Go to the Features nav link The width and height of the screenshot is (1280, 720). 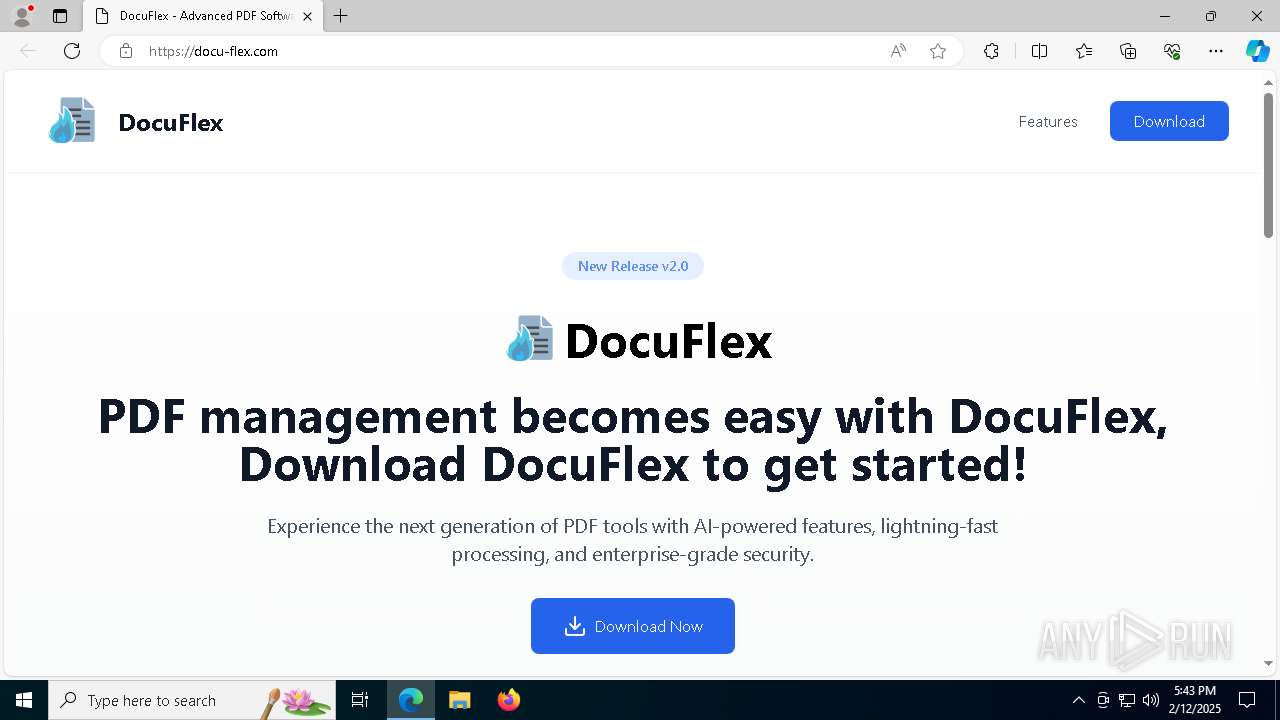(1048, 121)
